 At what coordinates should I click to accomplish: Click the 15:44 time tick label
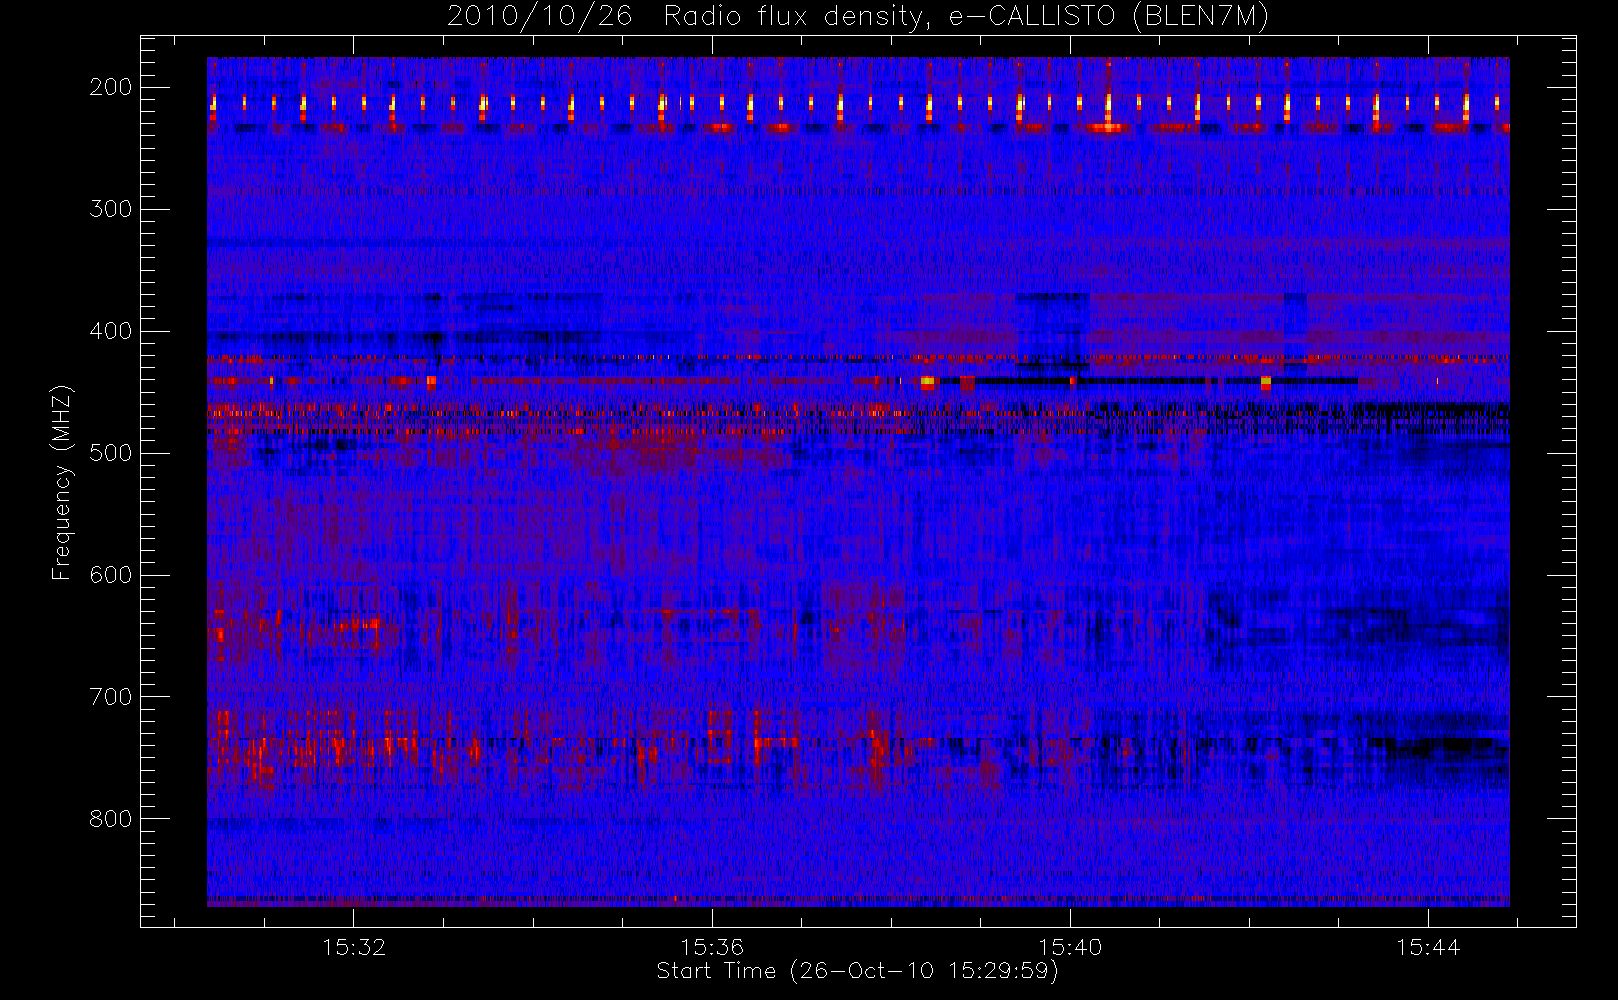1428,947
